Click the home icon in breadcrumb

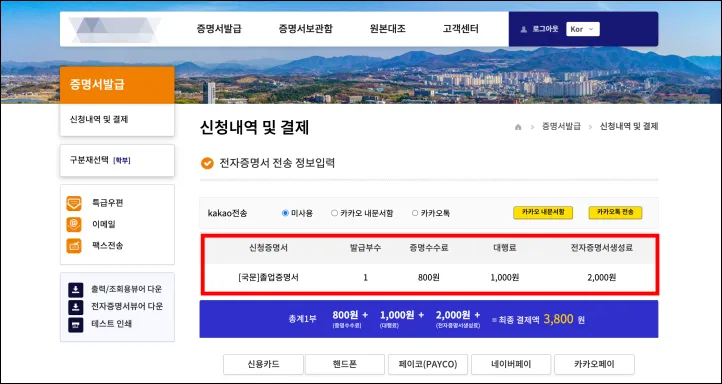point(518,127)
